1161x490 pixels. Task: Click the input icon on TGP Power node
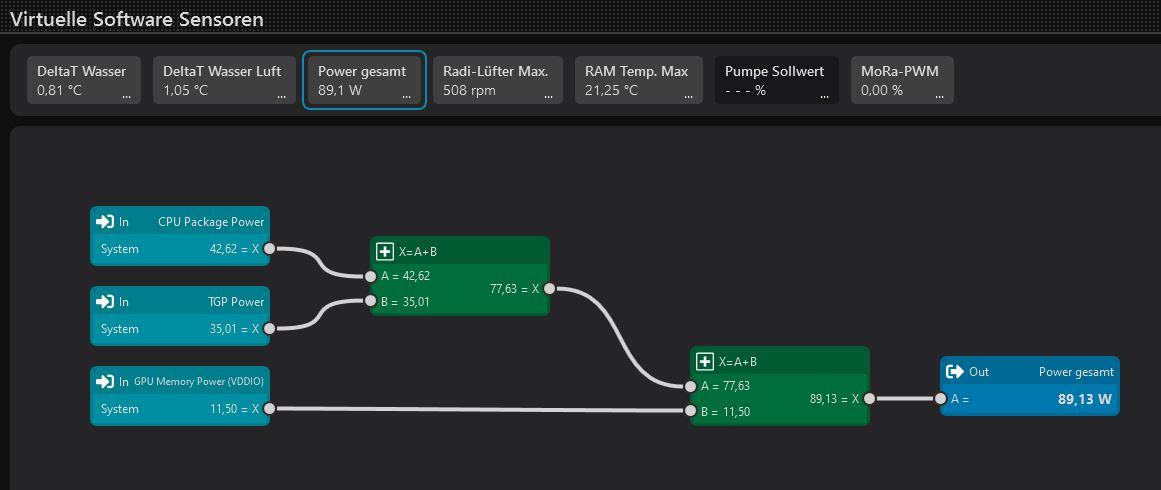pos(105,301)
